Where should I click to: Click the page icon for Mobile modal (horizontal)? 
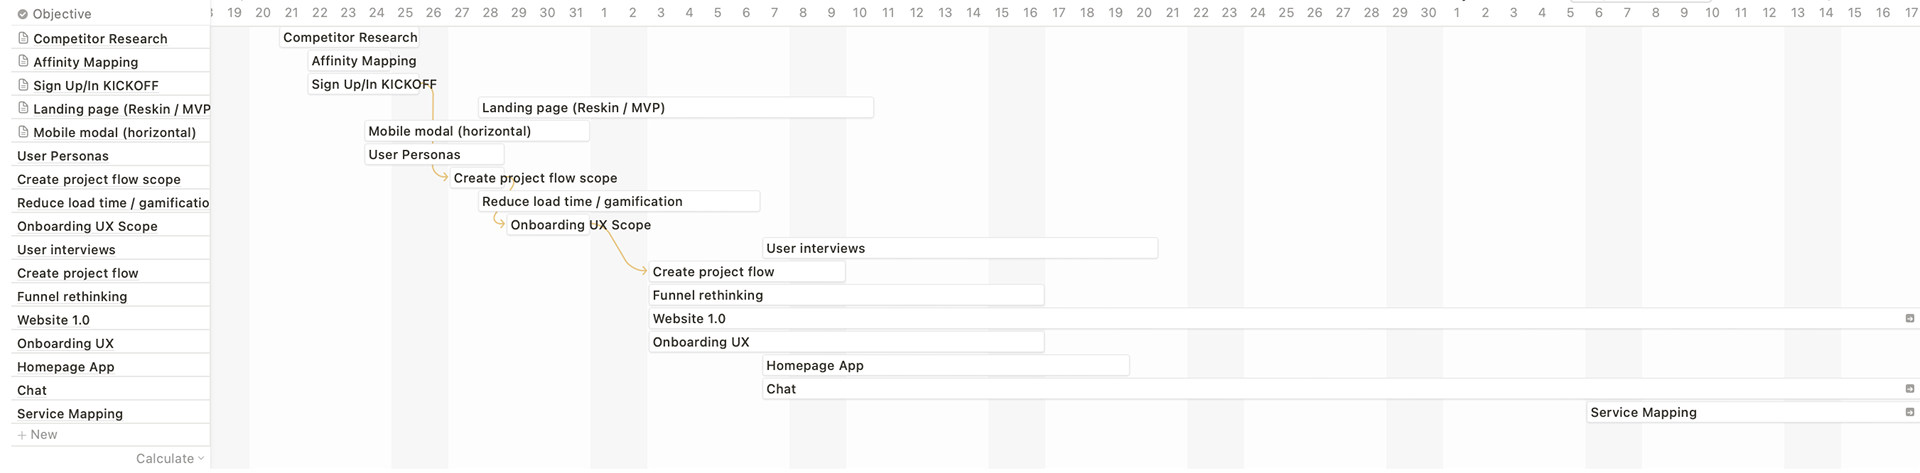24,132
